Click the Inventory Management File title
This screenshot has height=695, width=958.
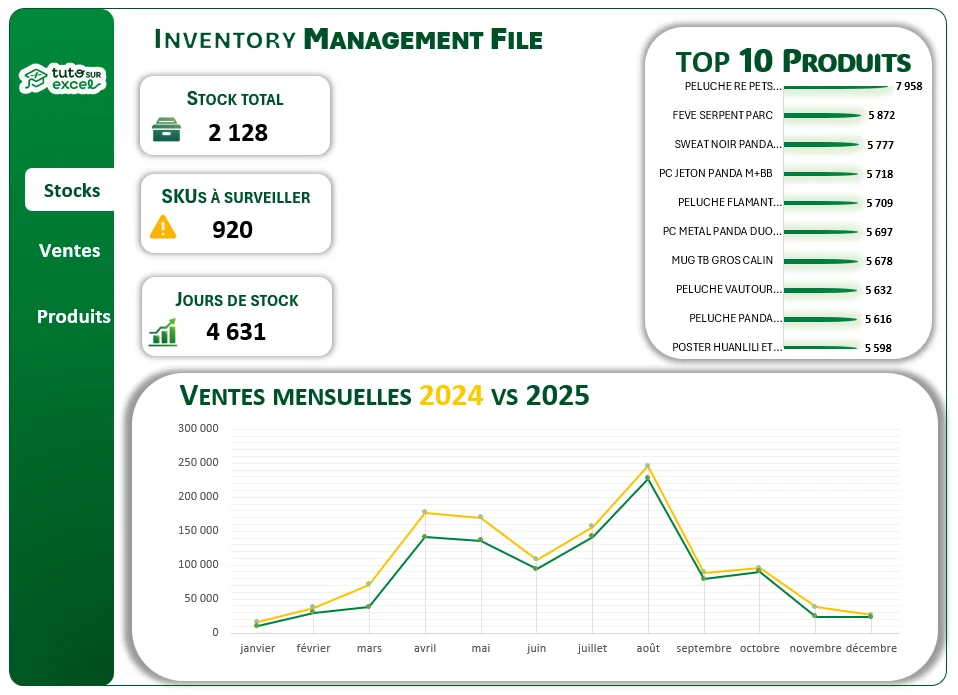coord(348,39)
